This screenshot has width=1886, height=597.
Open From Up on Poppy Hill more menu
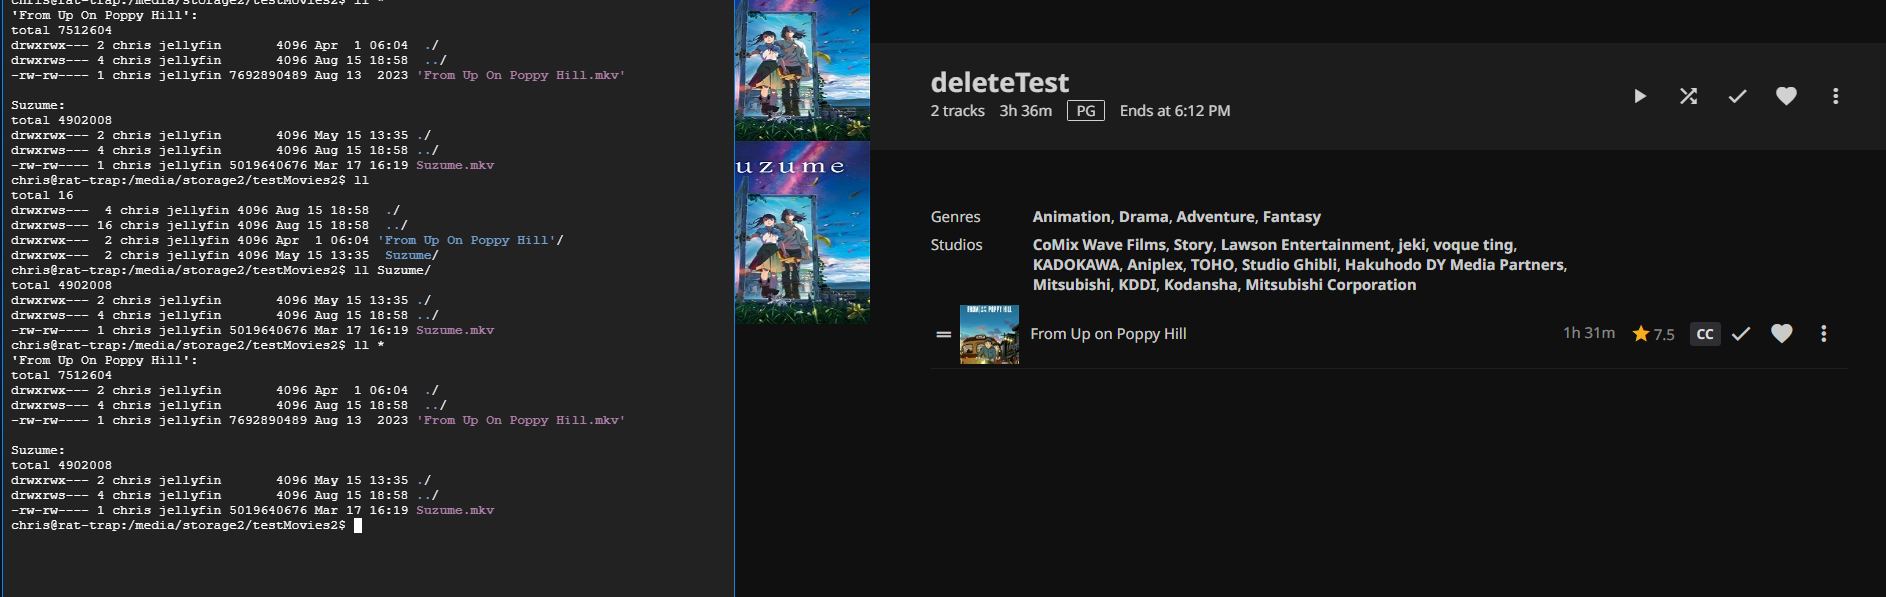click(1823, 334)
